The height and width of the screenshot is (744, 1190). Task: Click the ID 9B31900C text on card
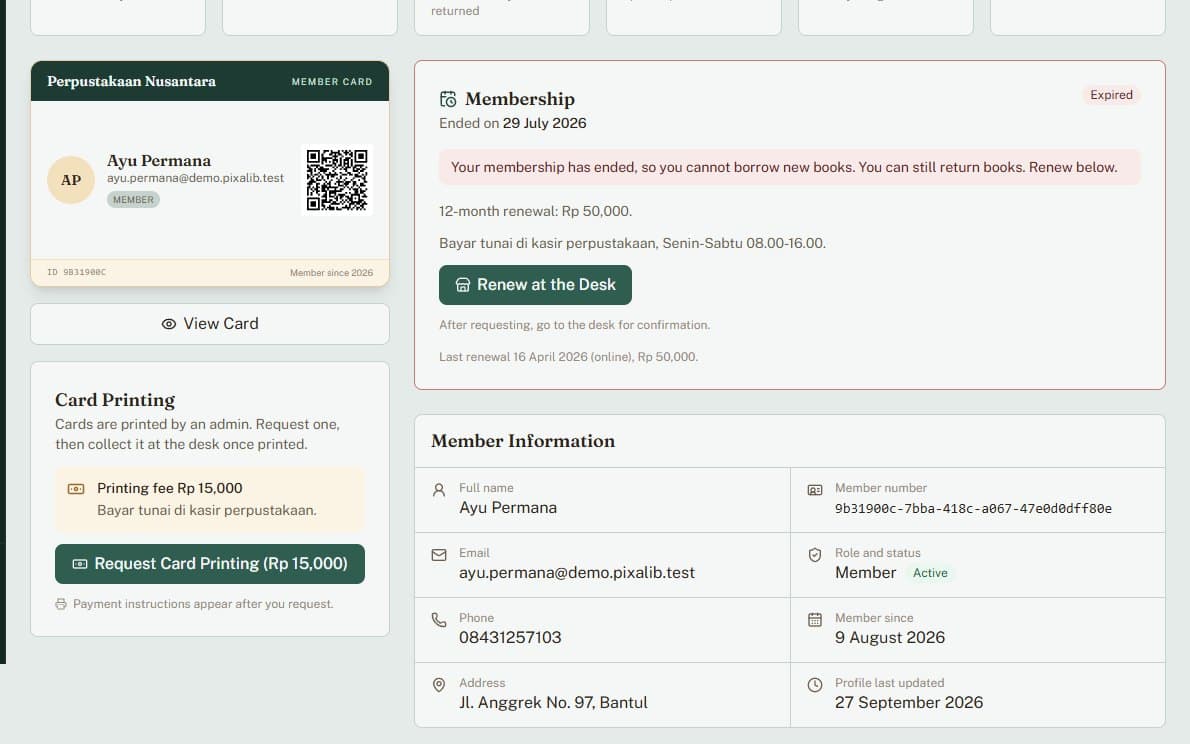[77, 272]
